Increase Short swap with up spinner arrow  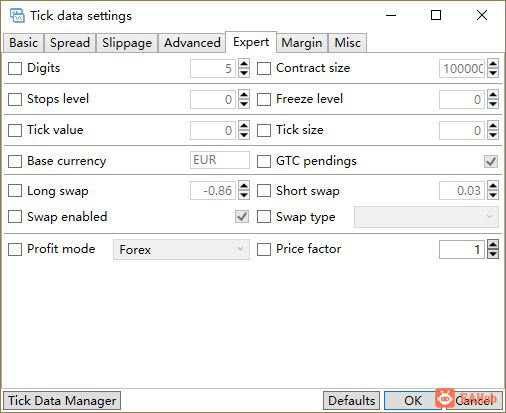pos(493,186)
